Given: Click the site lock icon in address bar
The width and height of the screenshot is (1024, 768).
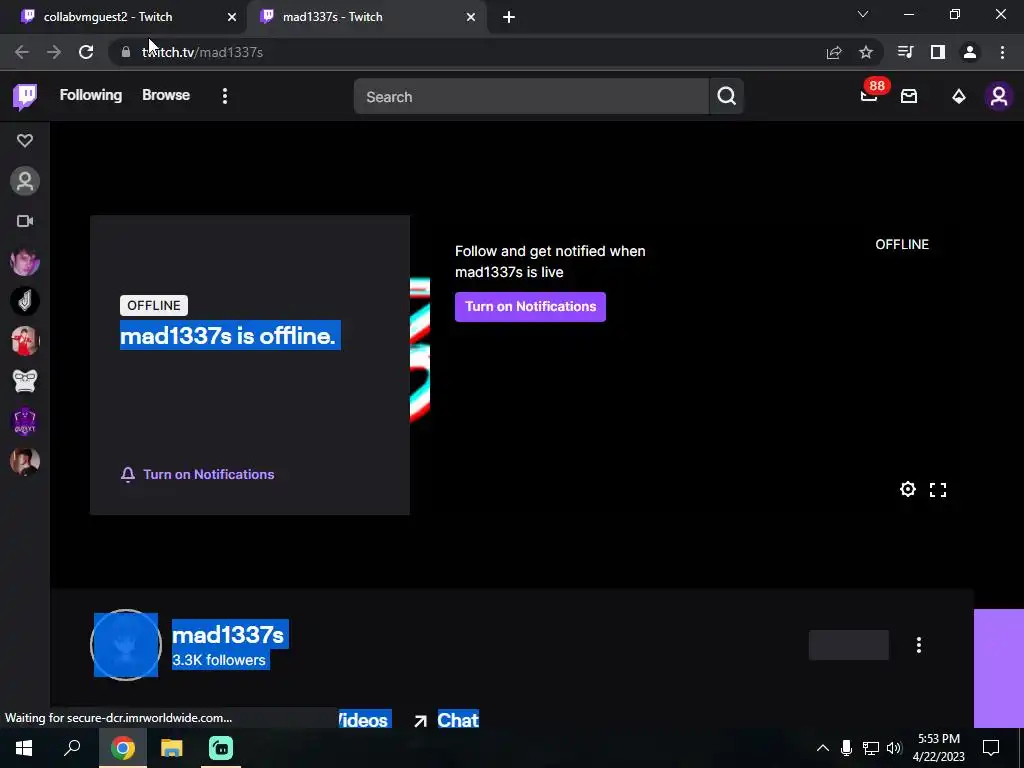Looking at the screenshot, I should (126, 52).
